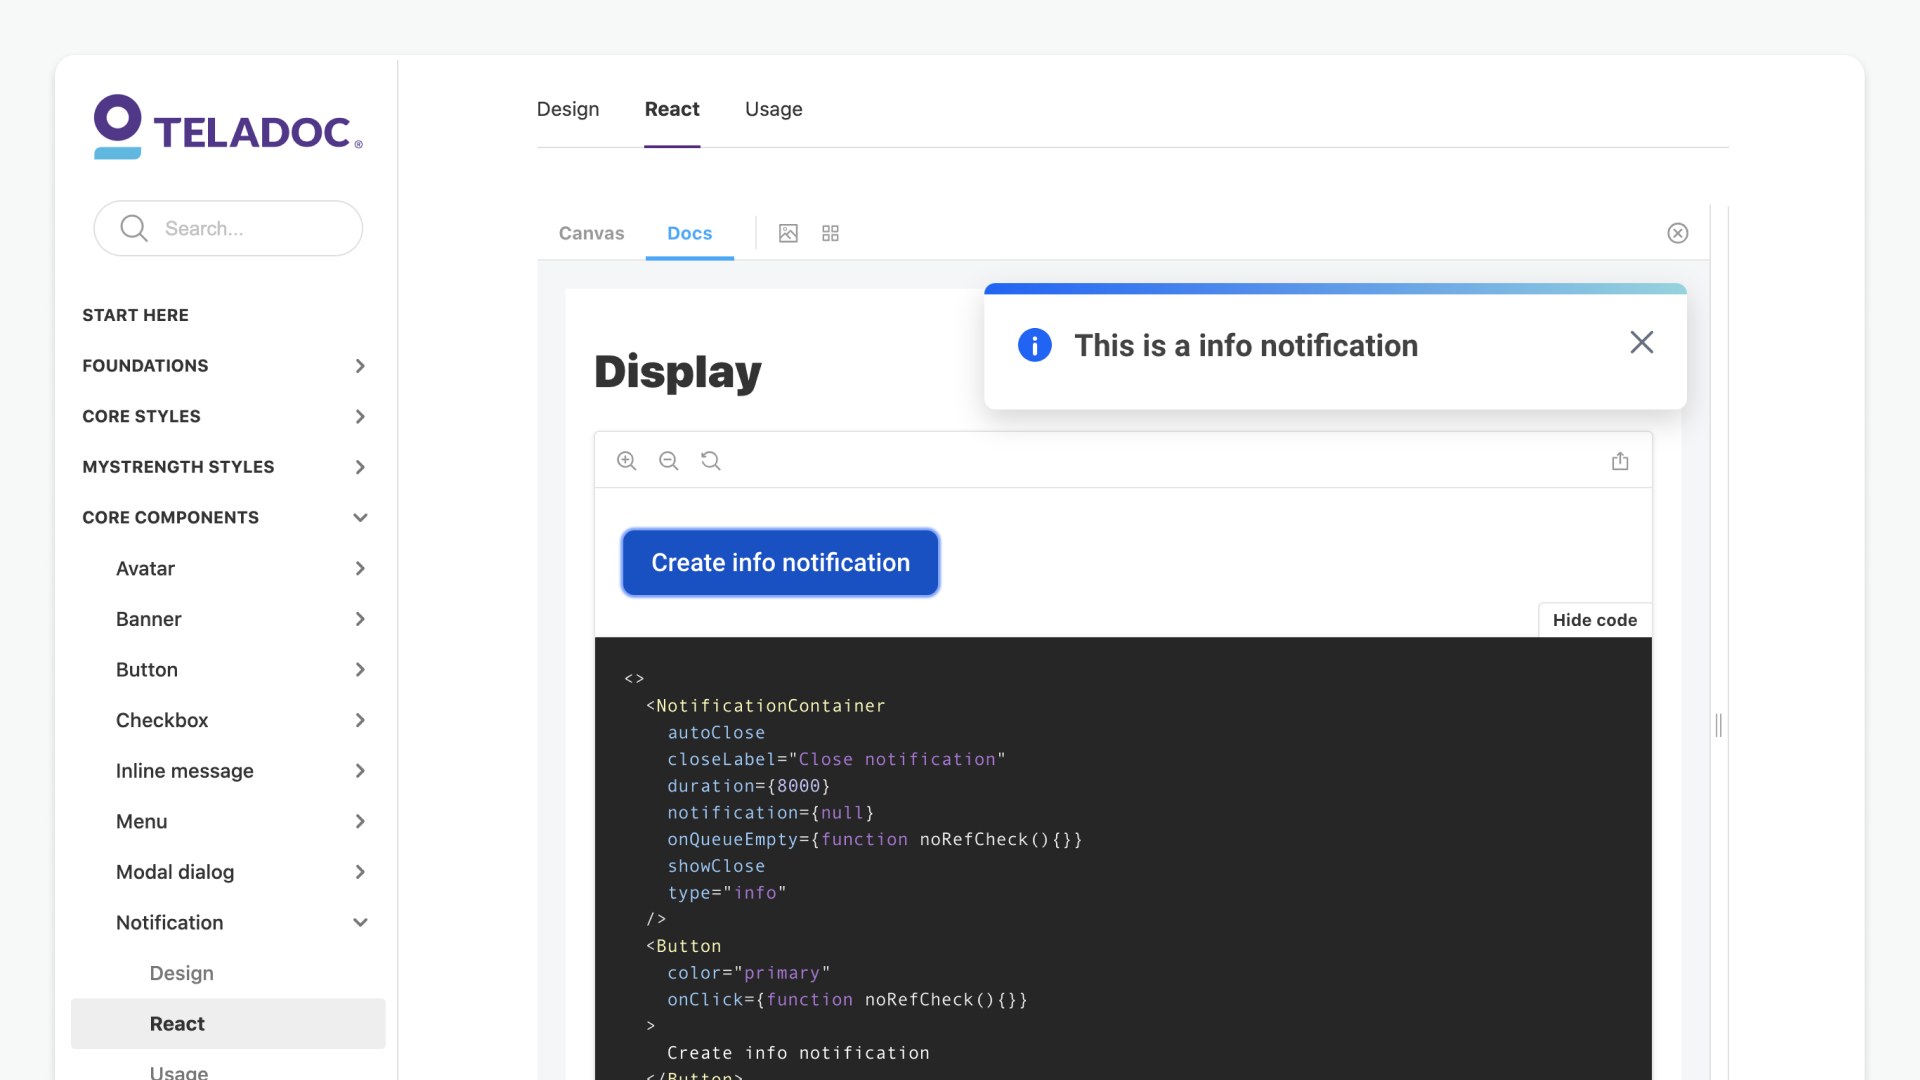Click Create info notification button
Screen dimensions: 1920x1080
click(780, 562)
